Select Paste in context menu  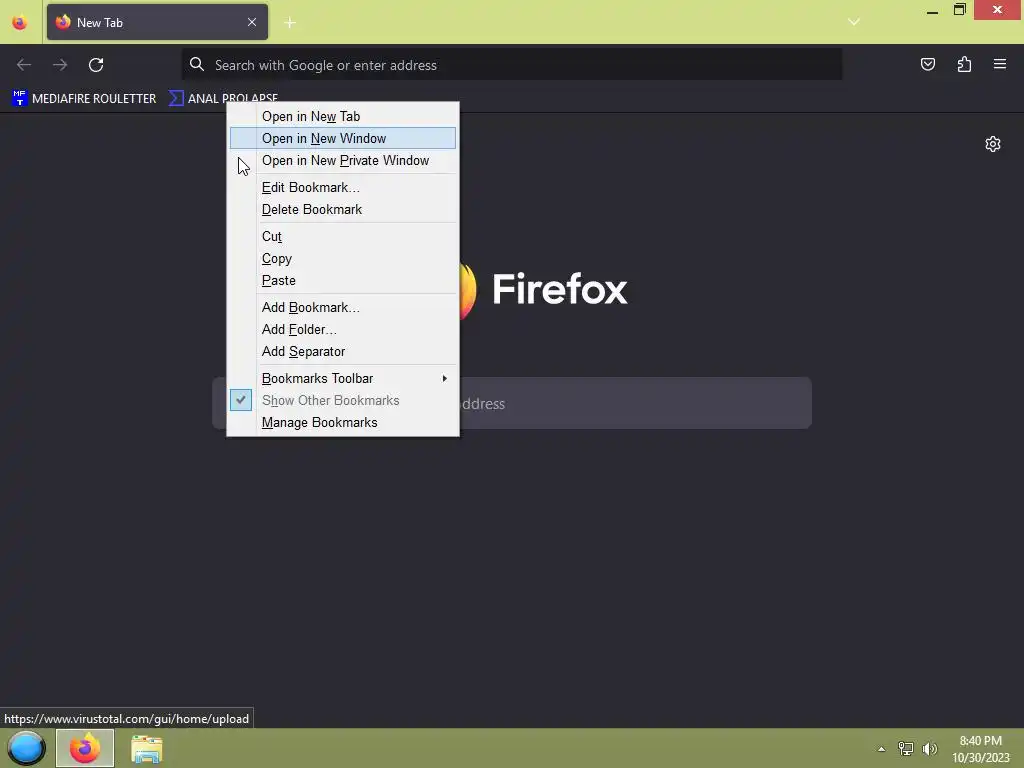[x=343, y=281]
